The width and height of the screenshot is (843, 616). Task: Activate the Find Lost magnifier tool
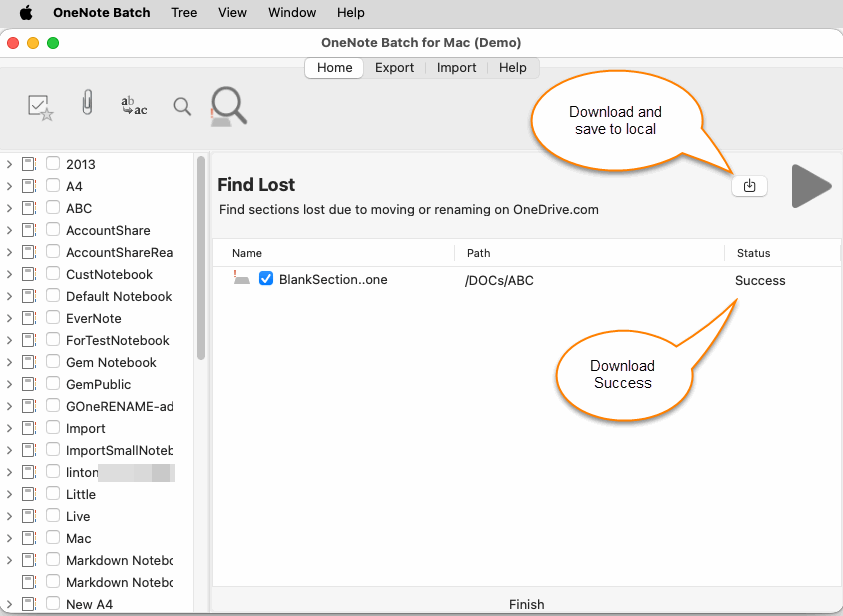coord(227,105)
